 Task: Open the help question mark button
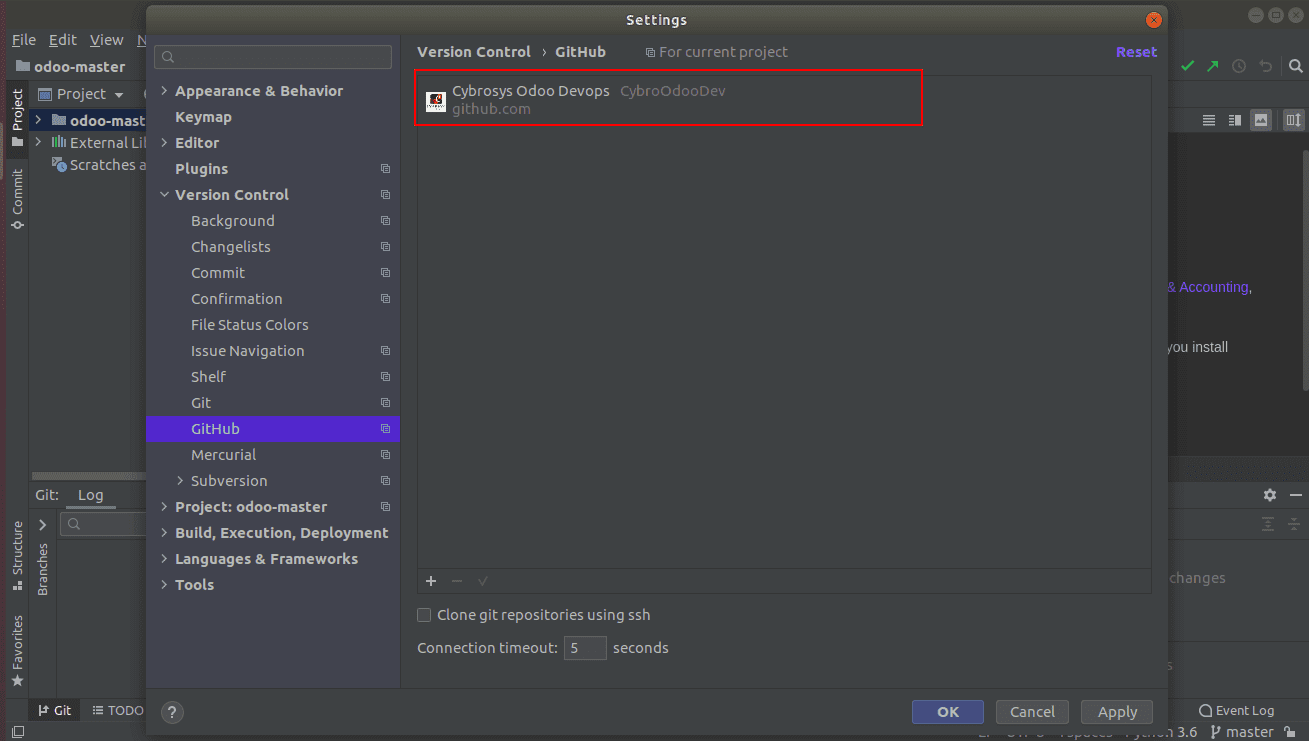click(x=172, y=712)
